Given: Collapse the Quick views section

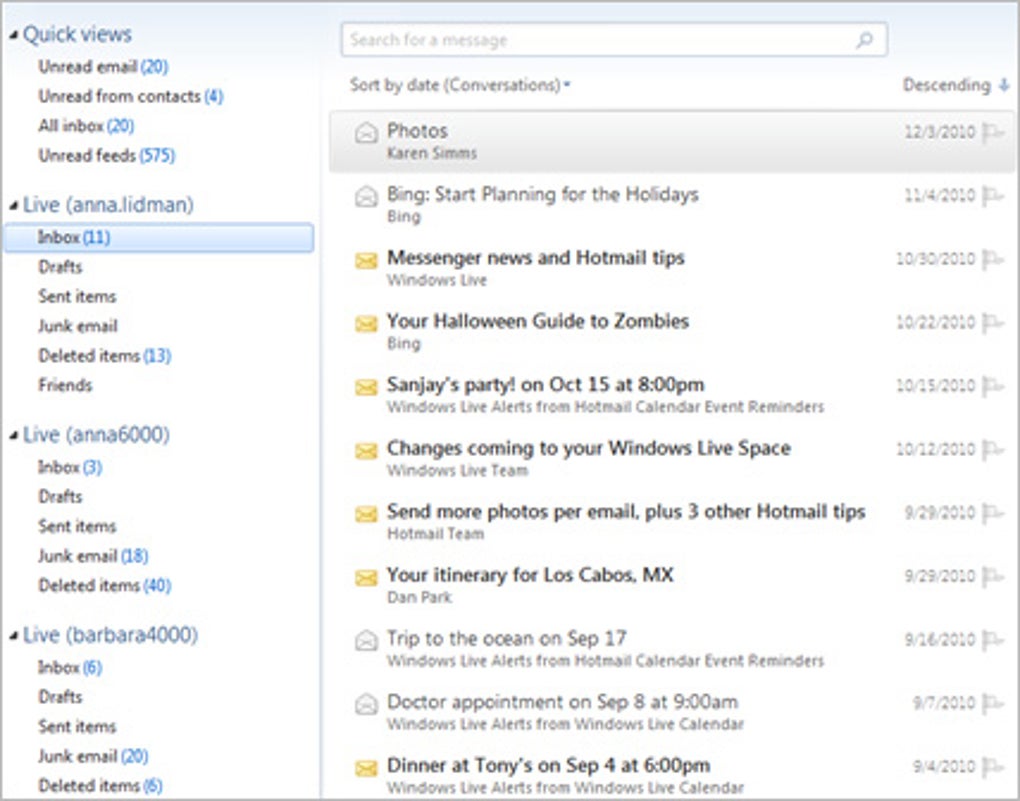Looking at the screenshot, I should coord(14,35).
